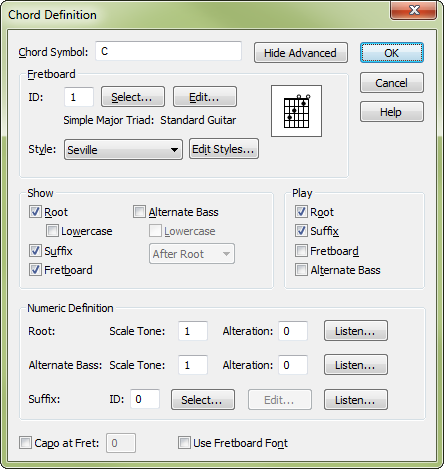Open the Edit Styles dialog
The height and width of the screenshot is (469, 444).
(x=224, y=149)
